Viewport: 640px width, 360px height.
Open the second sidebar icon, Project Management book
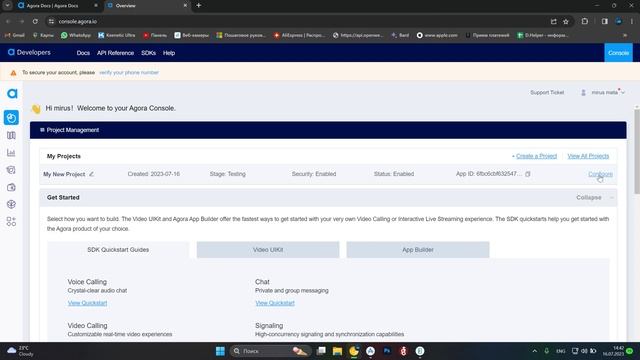pyautogui.click(x=11, y=136)
